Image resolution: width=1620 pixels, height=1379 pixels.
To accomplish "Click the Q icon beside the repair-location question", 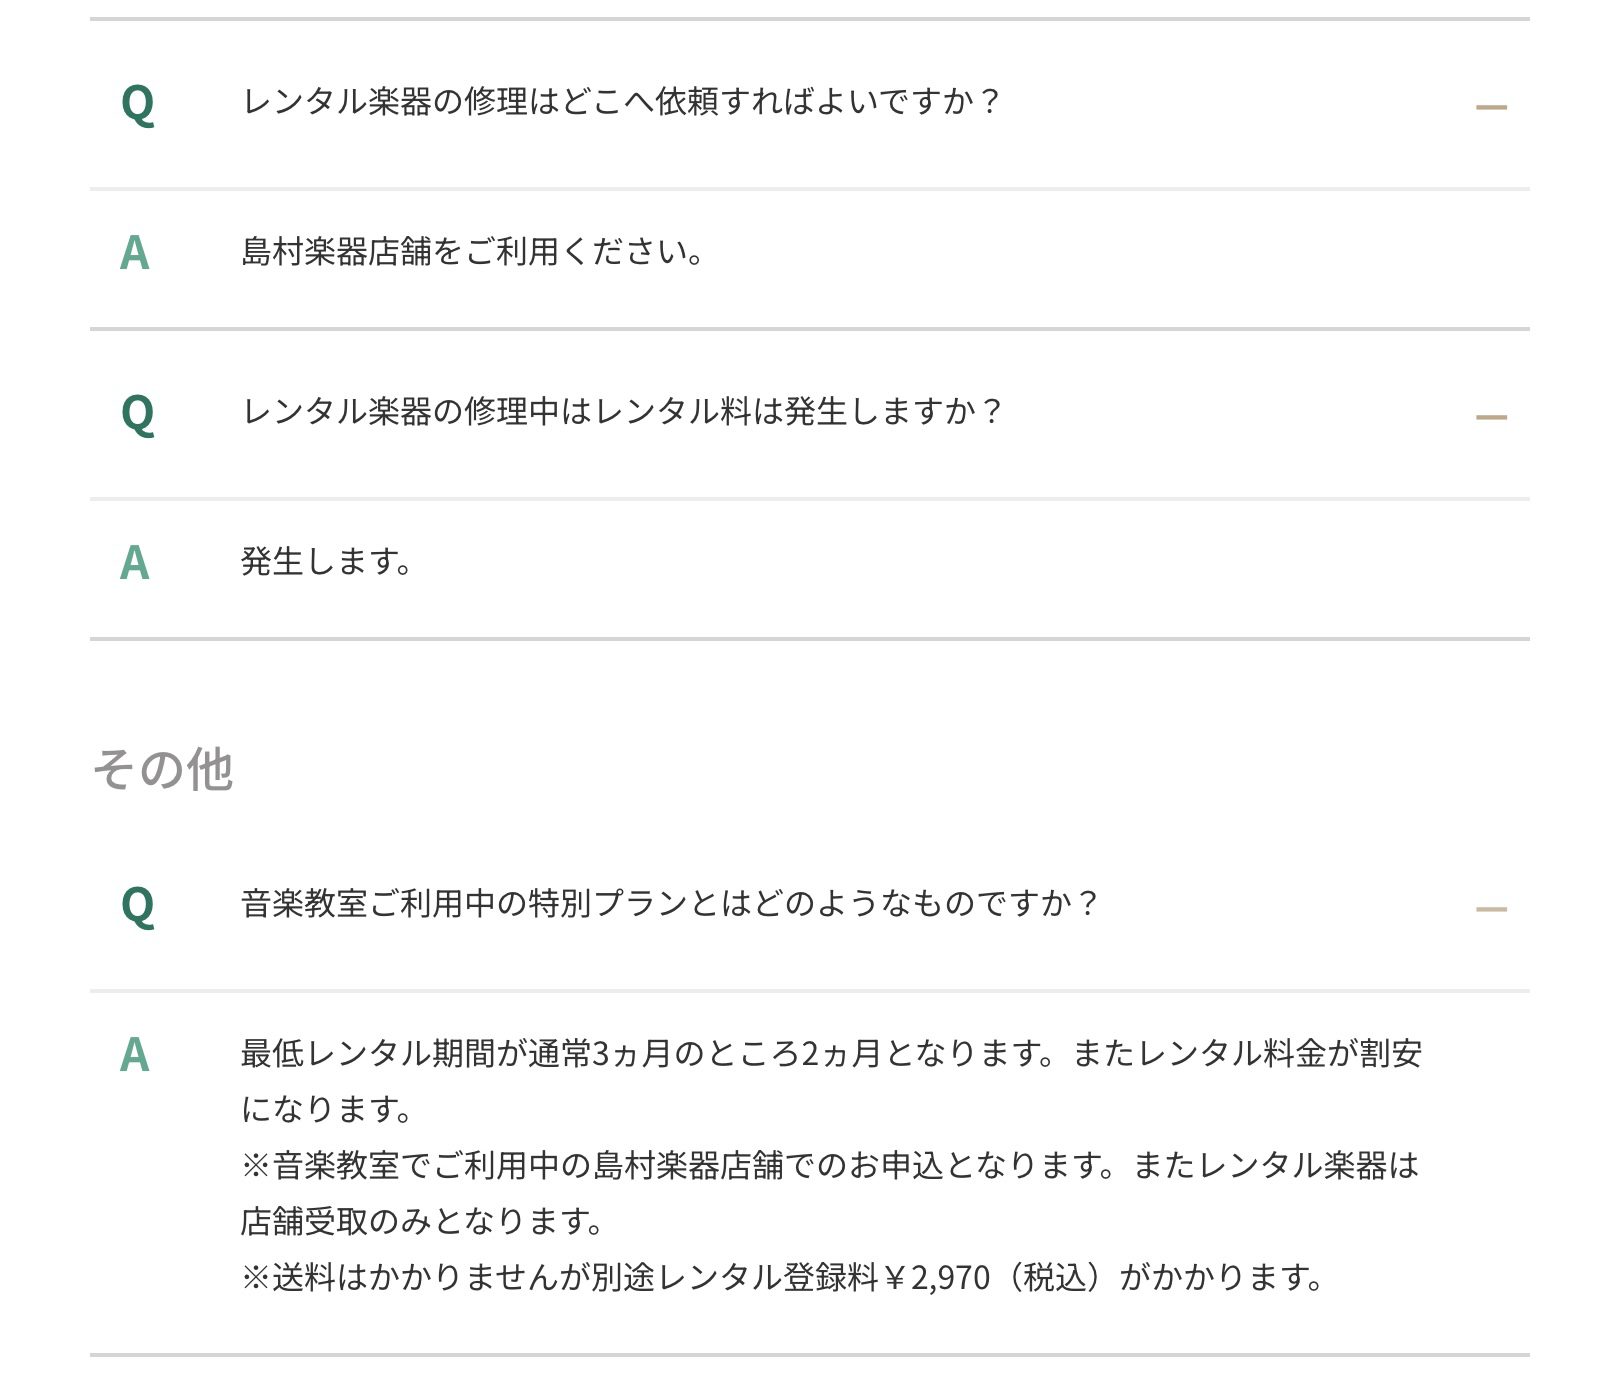I will (138, 104).
